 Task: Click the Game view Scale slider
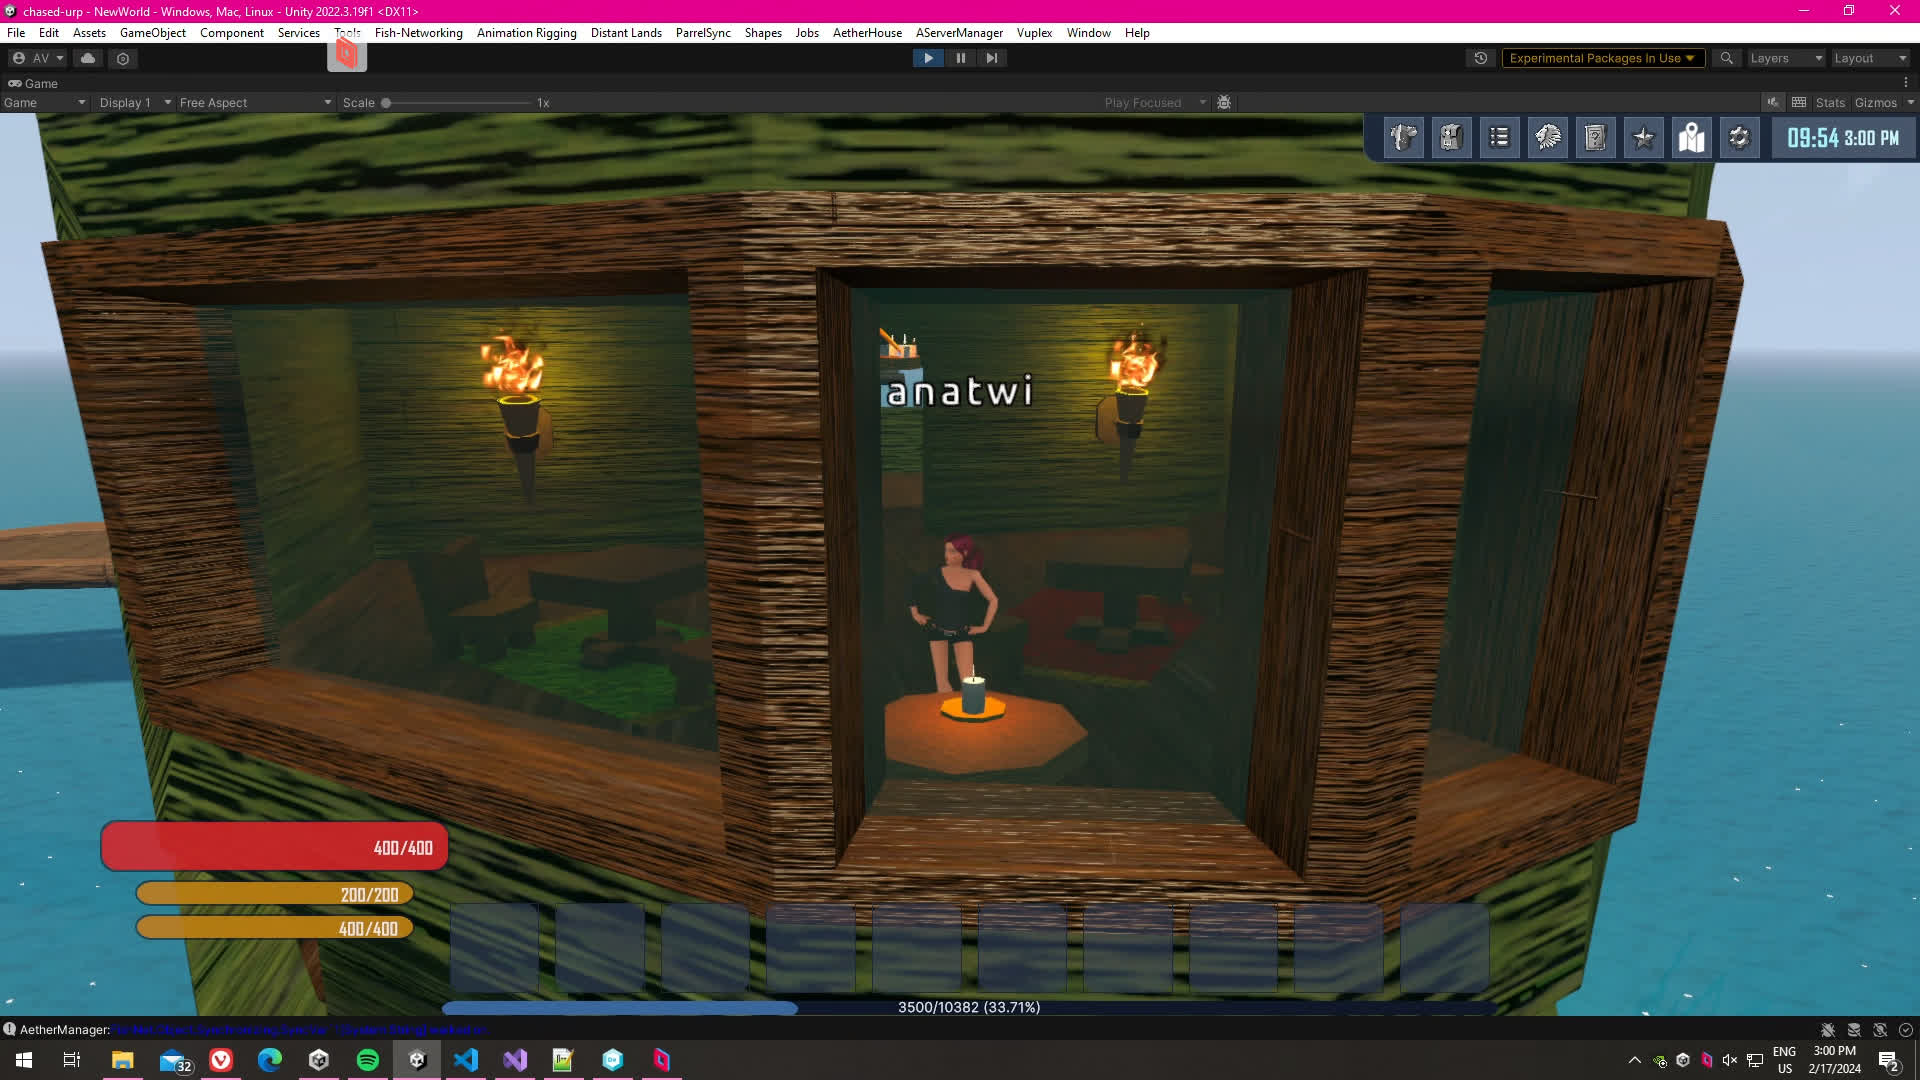coord(457,103)
